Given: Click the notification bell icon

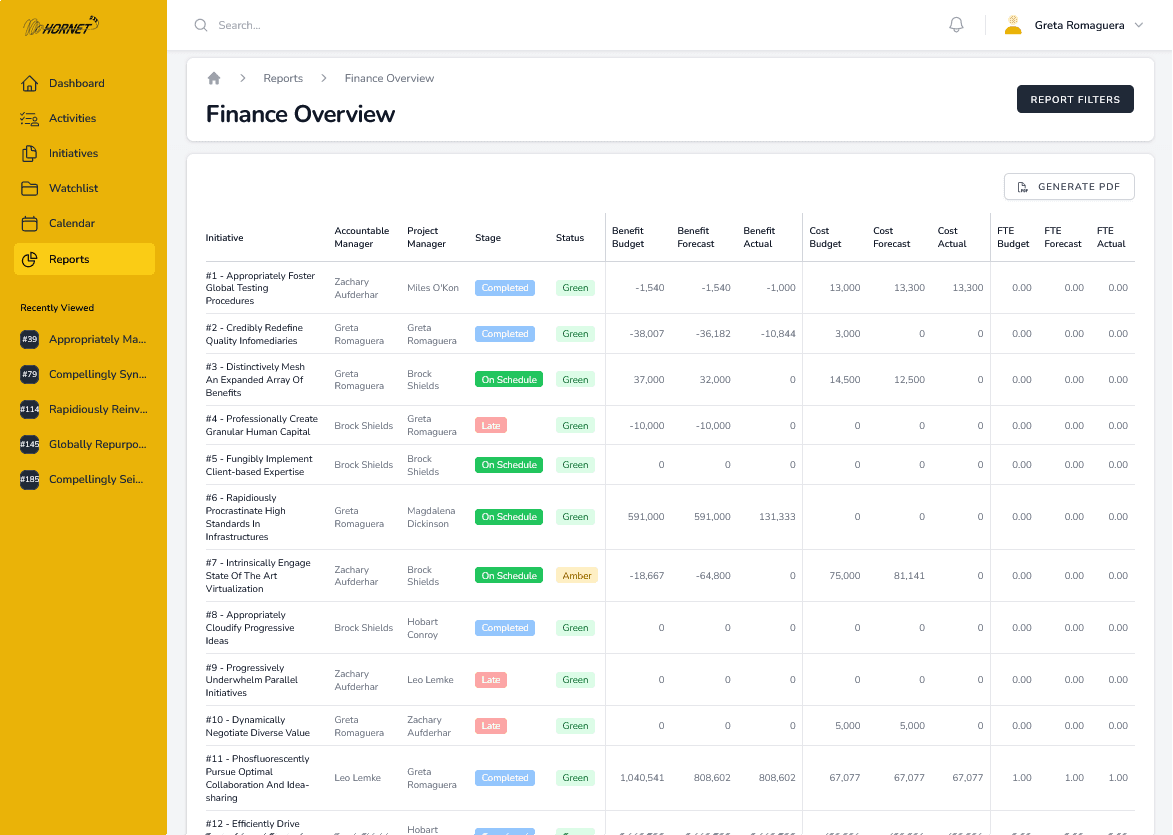Looking at the screenshot, I should click(x=956, y=25).
